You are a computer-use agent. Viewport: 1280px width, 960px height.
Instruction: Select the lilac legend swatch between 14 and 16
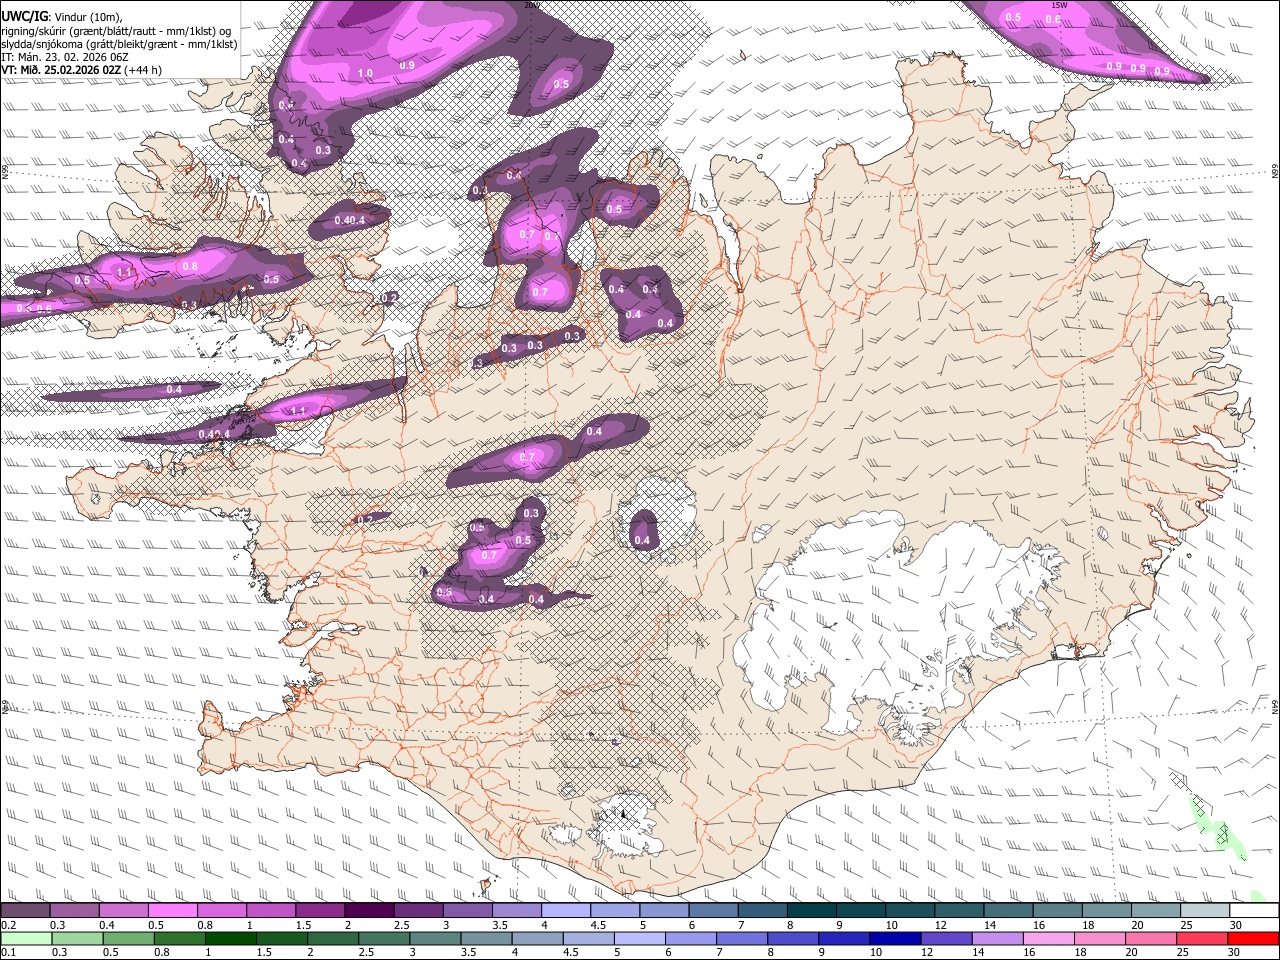[x=997, y=938]
